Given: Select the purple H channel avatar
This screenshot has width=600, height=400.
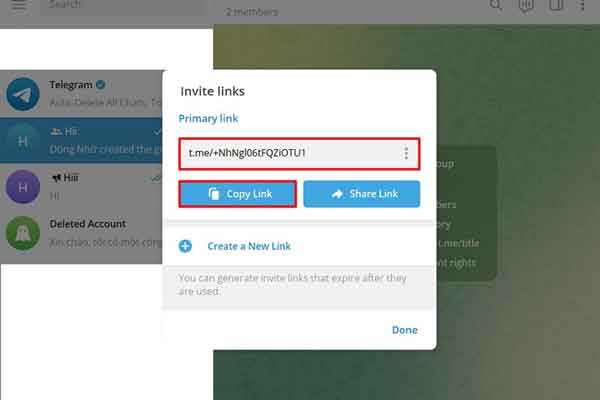Looking at the screenshot, I should click(23, 187).
